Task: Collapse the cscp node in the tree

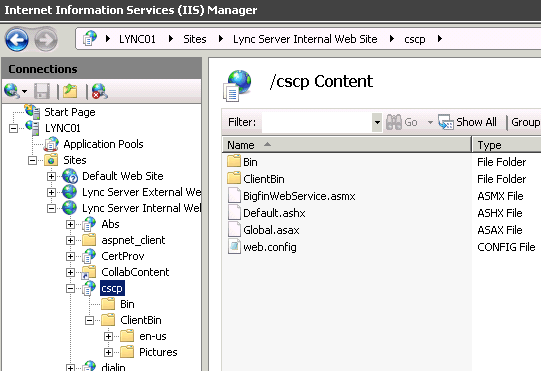Action: (x=70, y=289)
